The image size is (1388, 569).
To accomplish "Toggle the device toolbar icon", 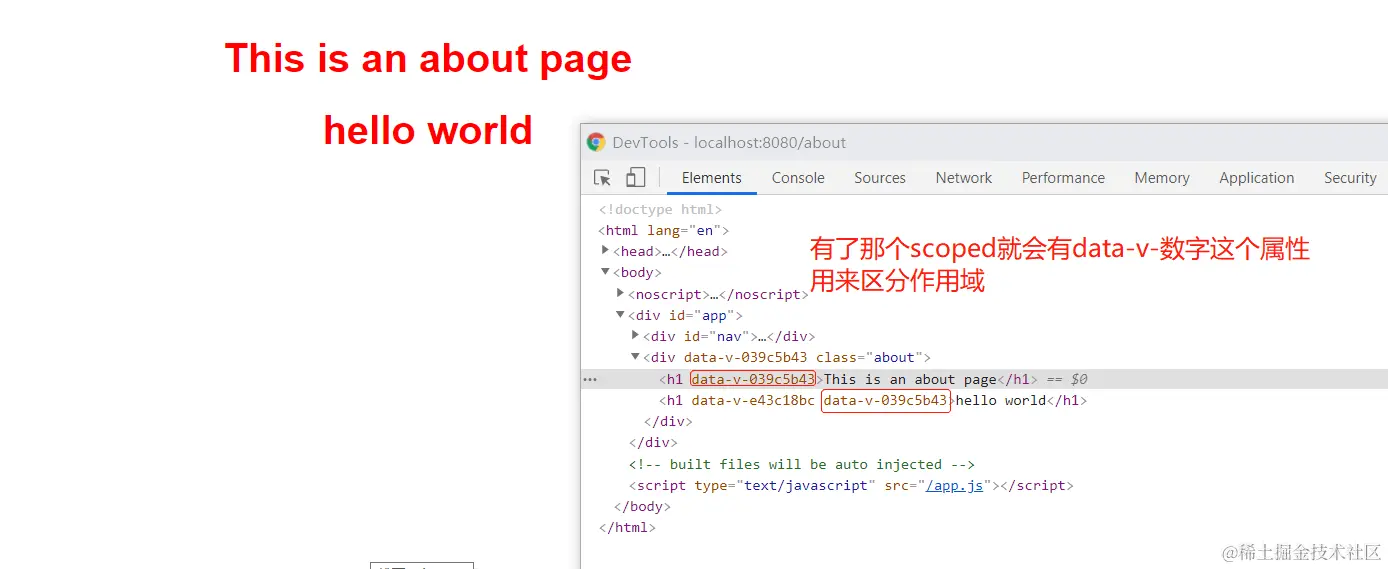I will [x=635, y=178].
